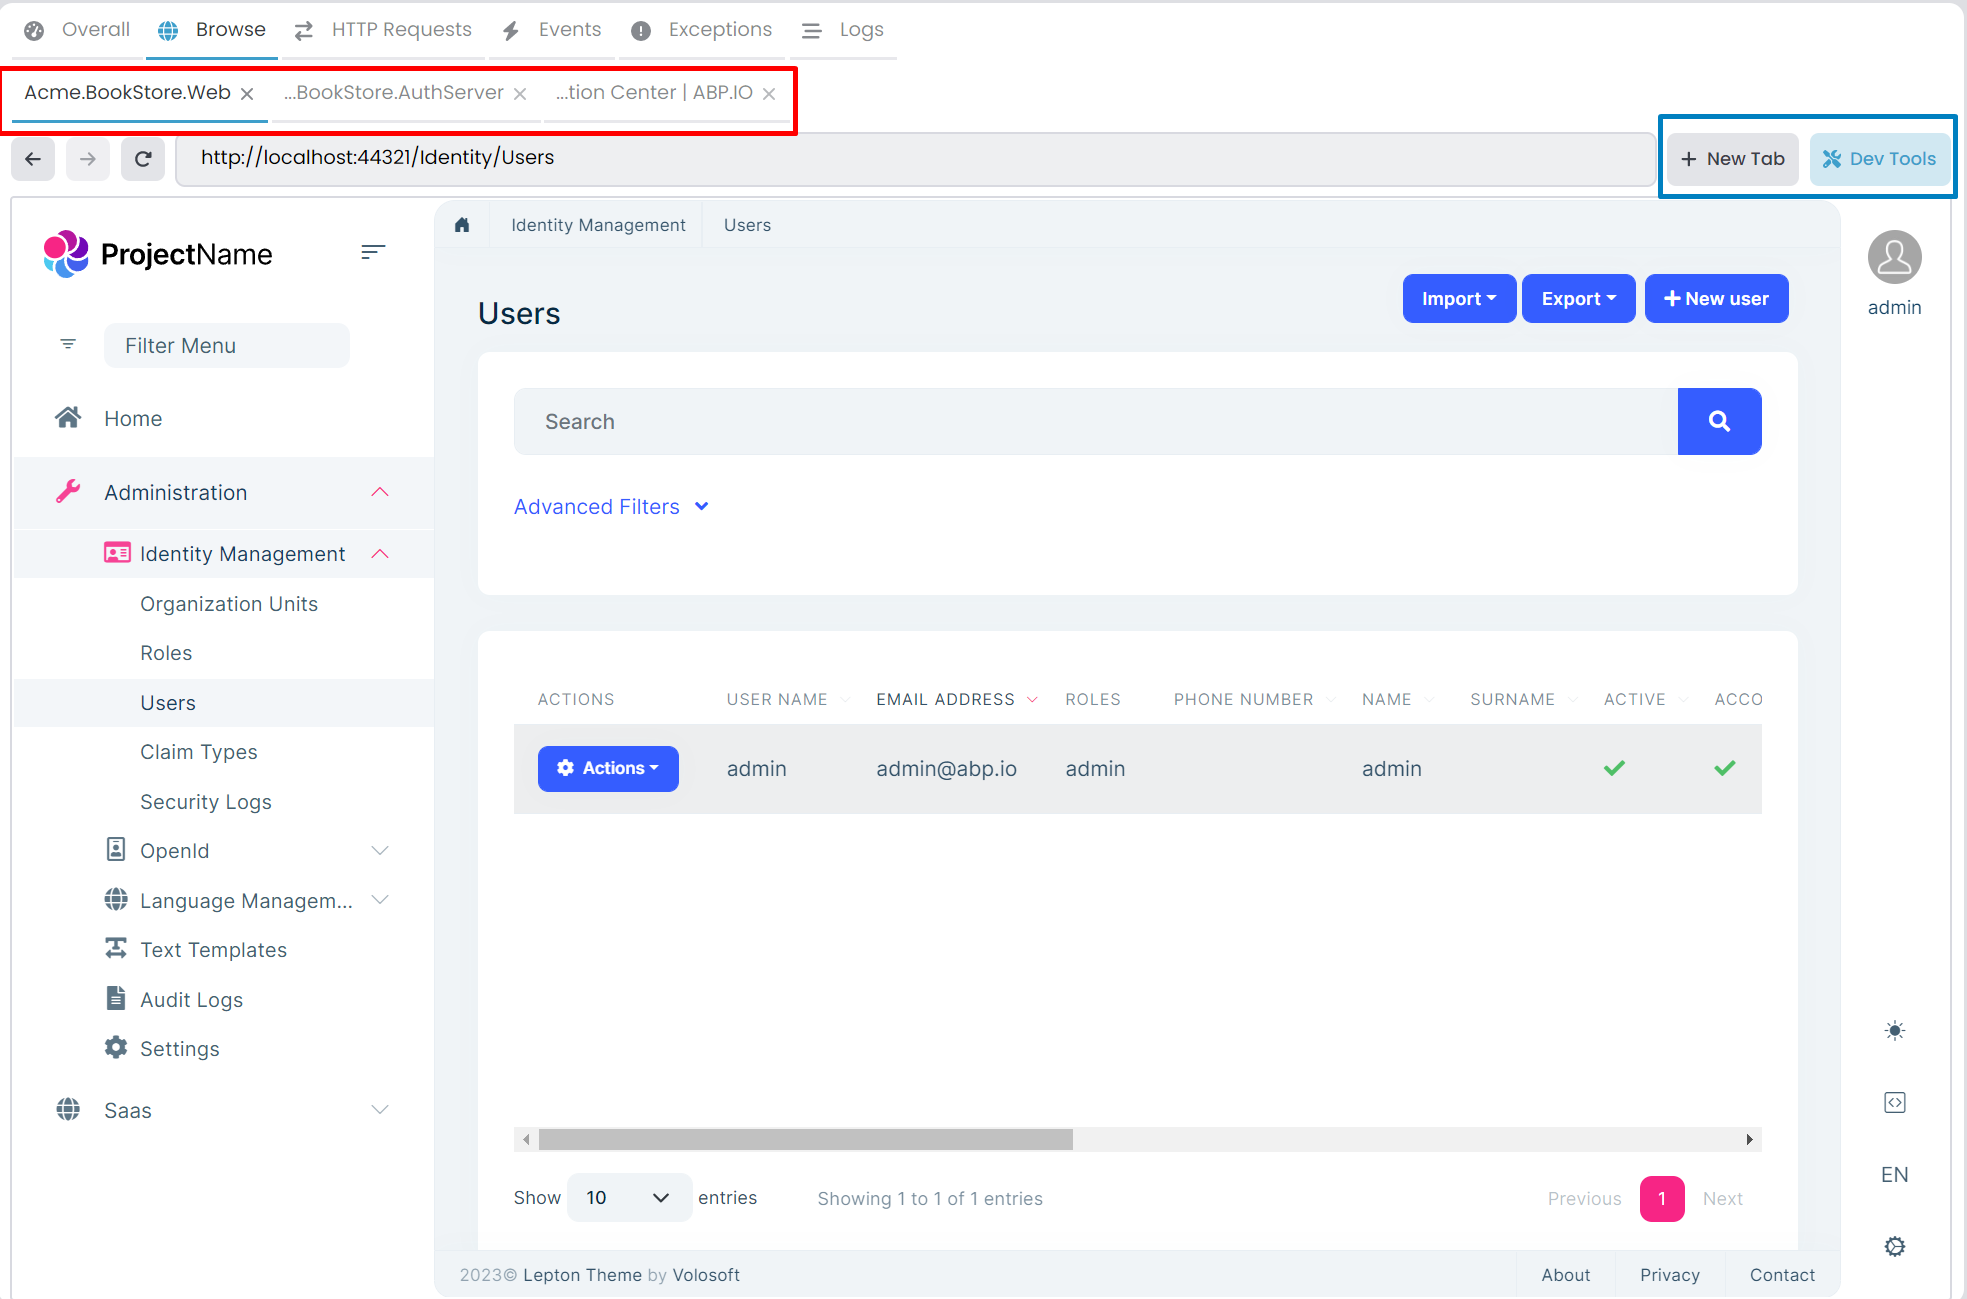This screenshot has height=1299, width=1967.
Task: Collapse the Administration menu section
Action: [380, 492]
